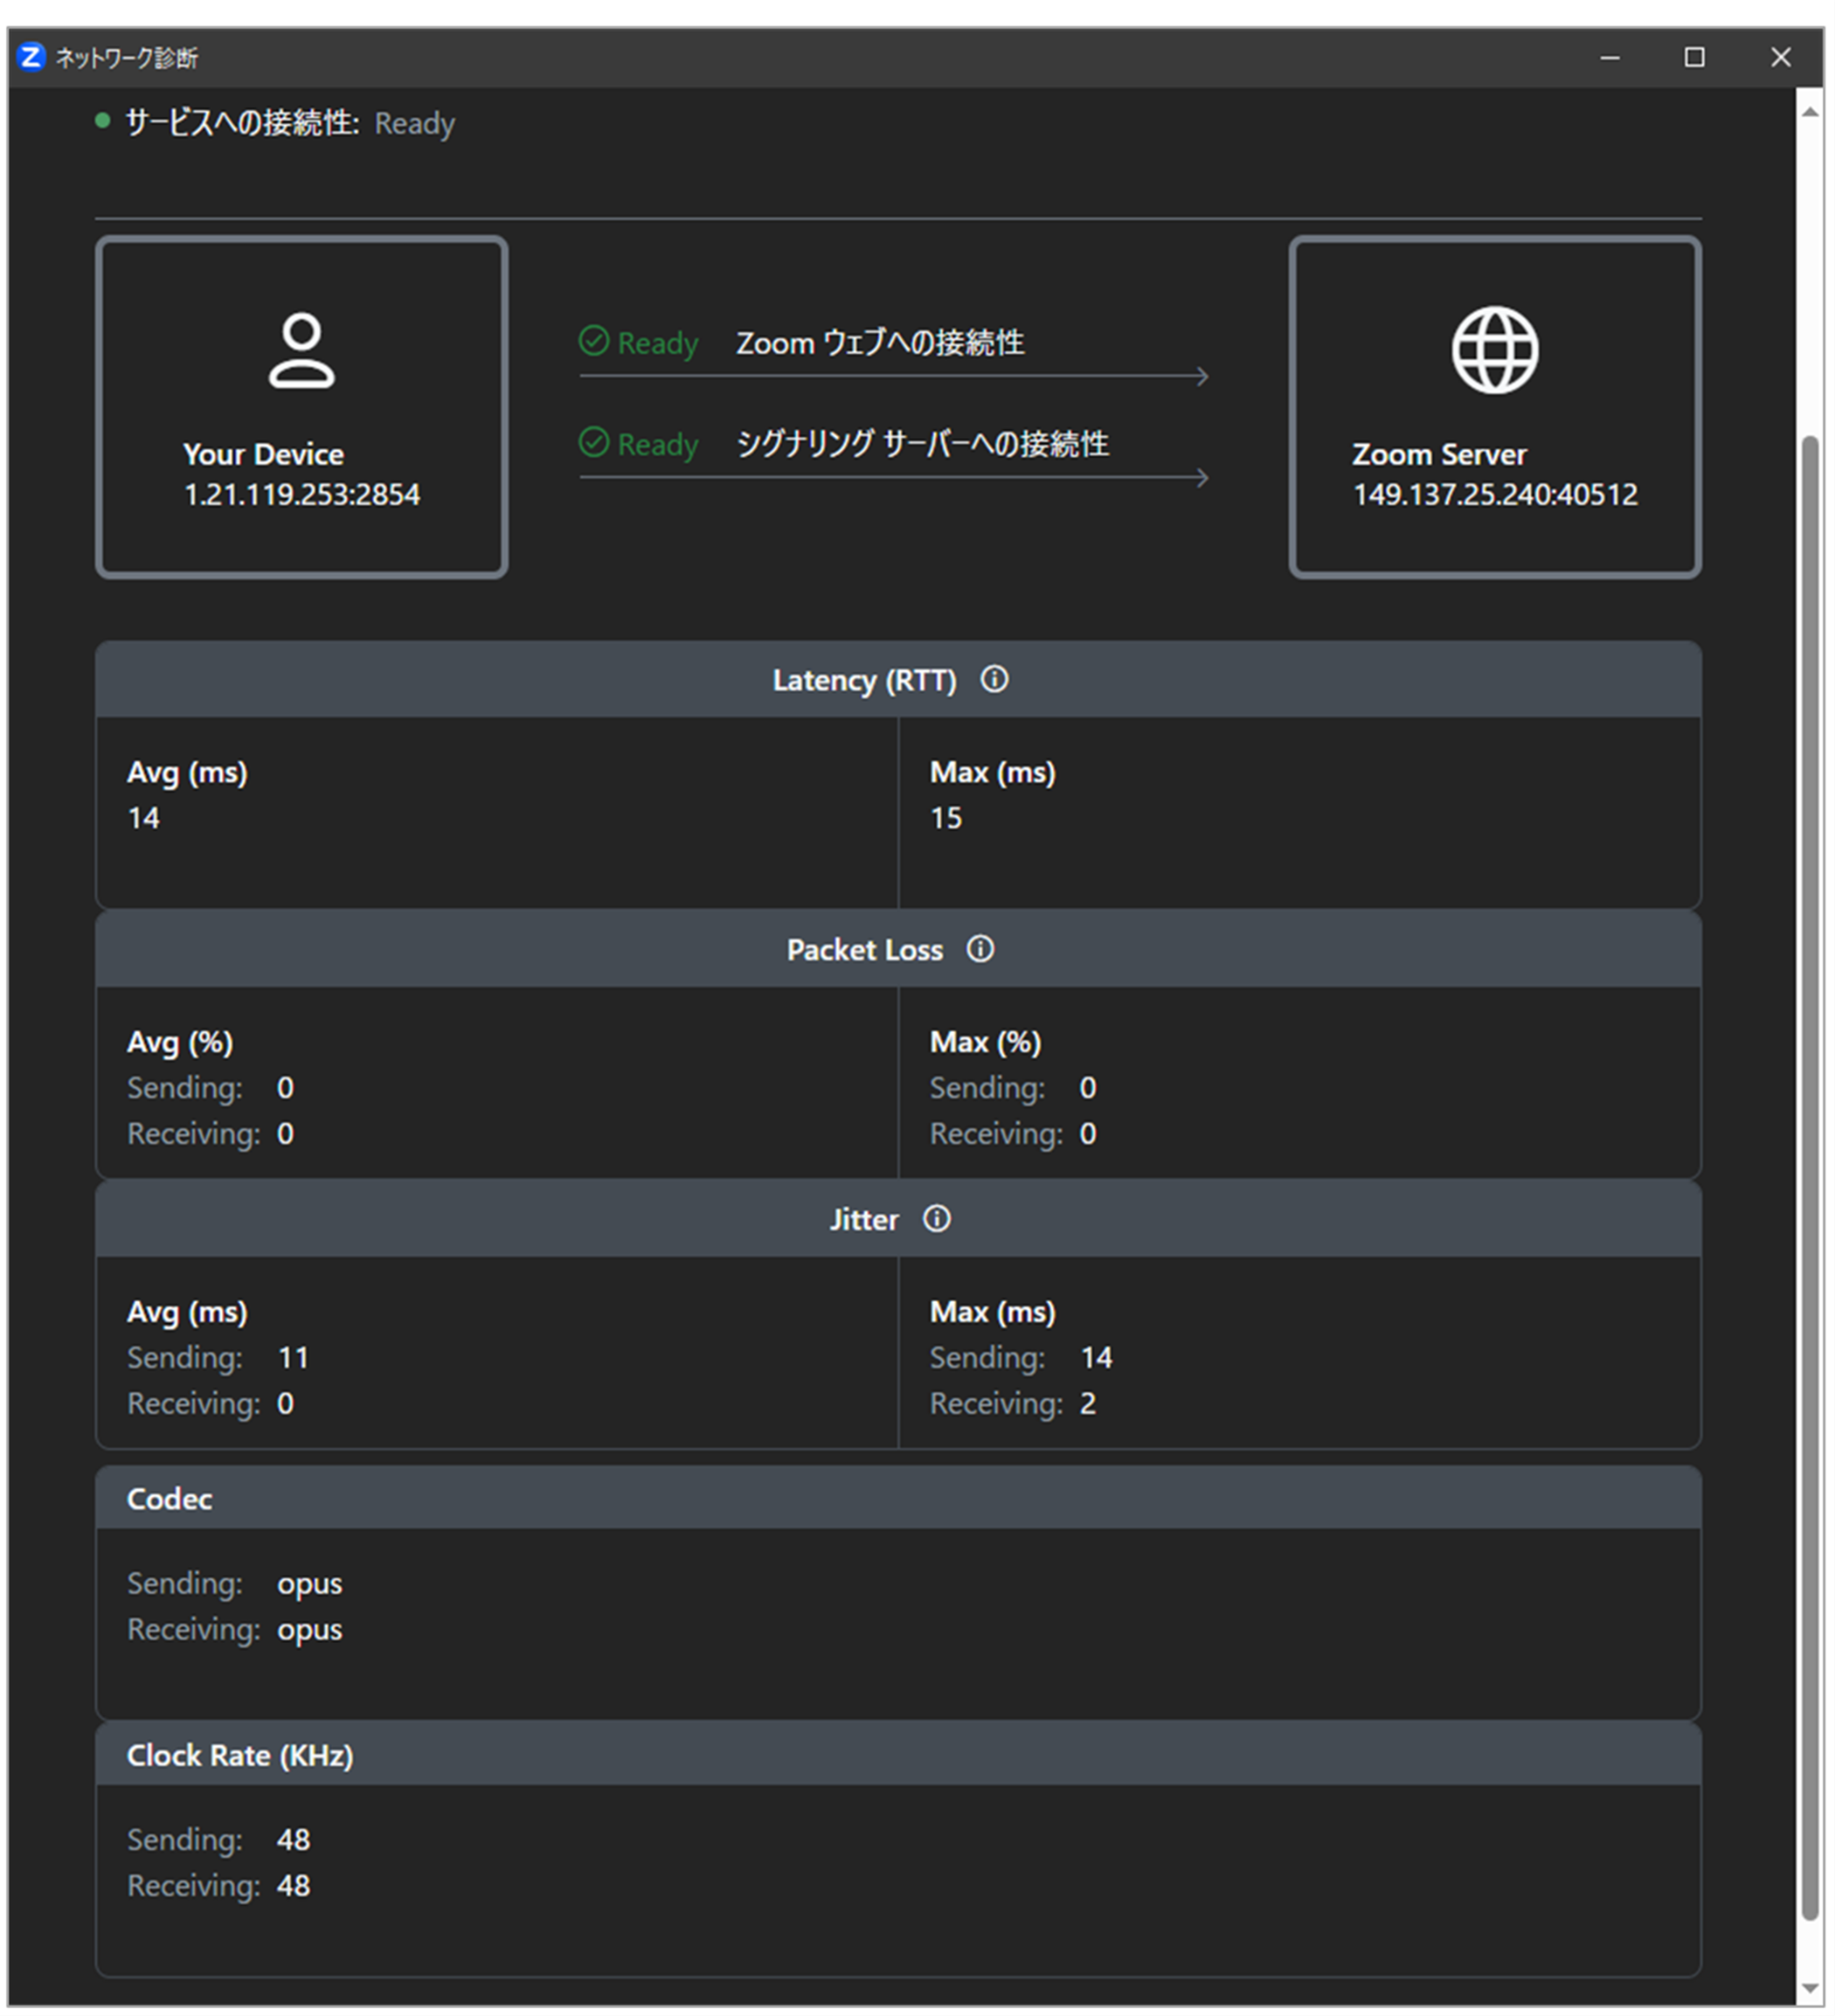This screenshot has height=2016, width=1835.
Task: Click the Your Device person icon
Action: point(301,350)
